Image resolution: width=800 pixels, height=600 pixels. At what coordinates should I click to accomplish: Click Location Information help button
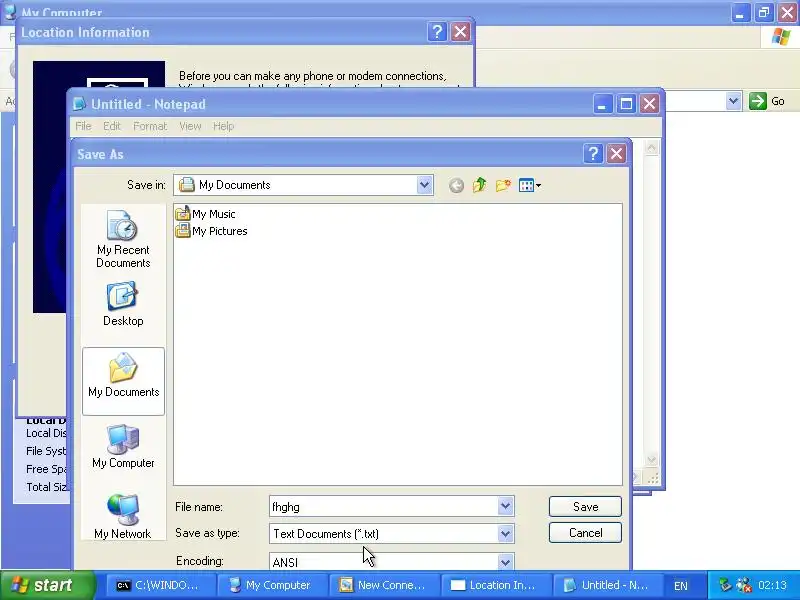[437, 32]
